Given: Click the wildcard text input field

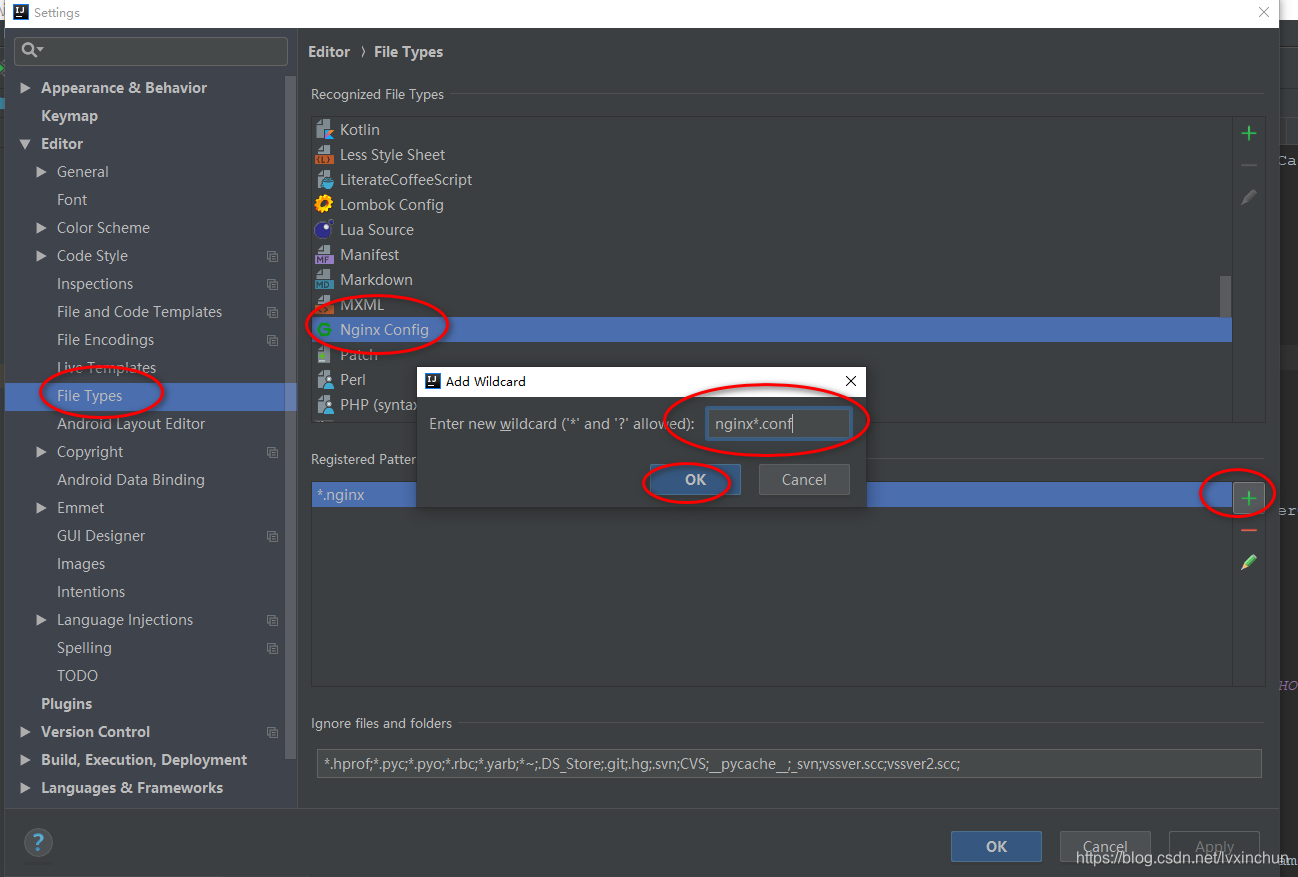Looking at the screenshot, I should pos(778,424).
